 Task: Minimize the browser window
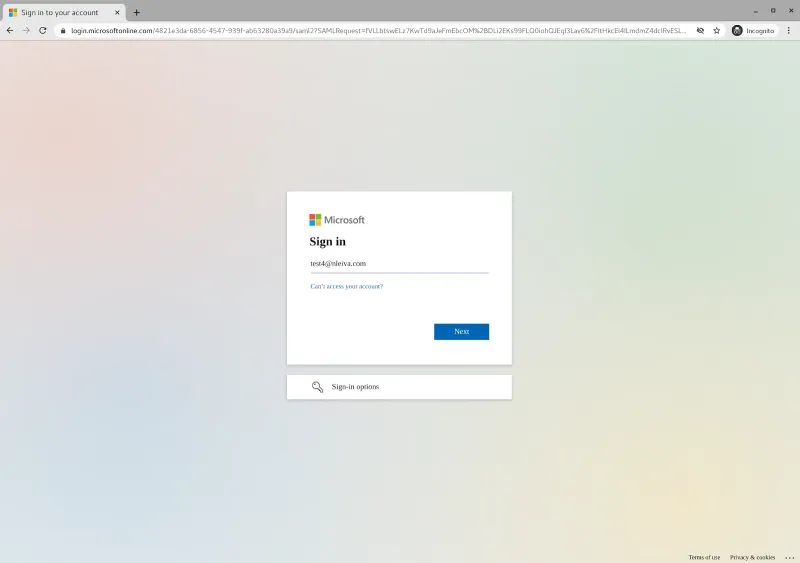tap(756, 11)
